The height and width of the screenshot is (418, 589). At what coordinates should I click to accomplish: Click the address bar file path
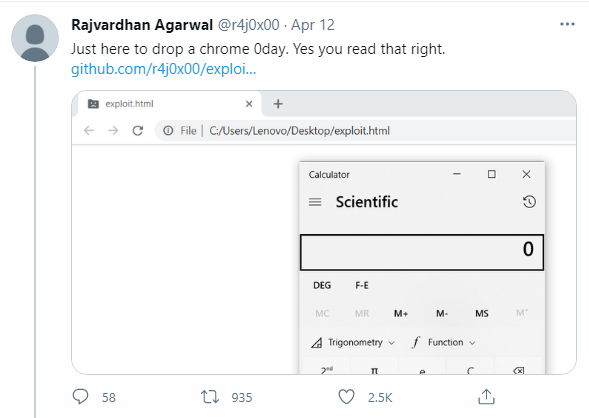299,131
